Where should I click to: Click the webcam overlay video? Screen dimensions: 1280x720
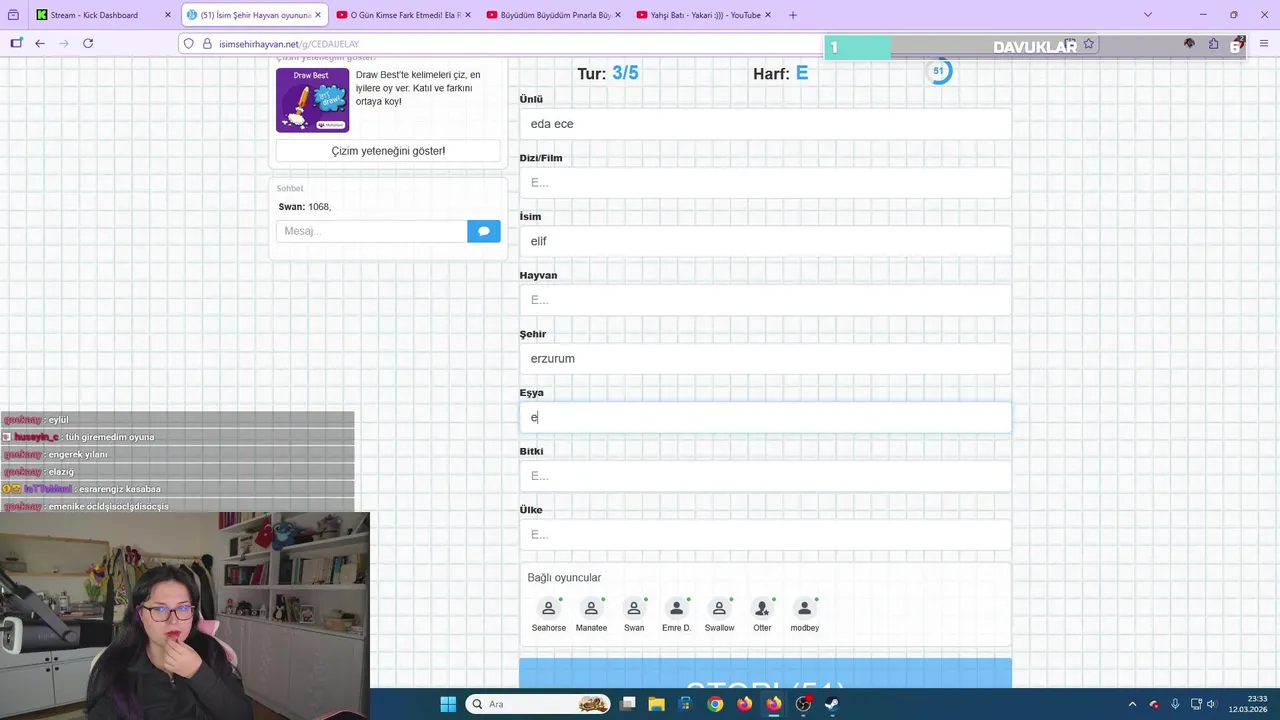185,616
